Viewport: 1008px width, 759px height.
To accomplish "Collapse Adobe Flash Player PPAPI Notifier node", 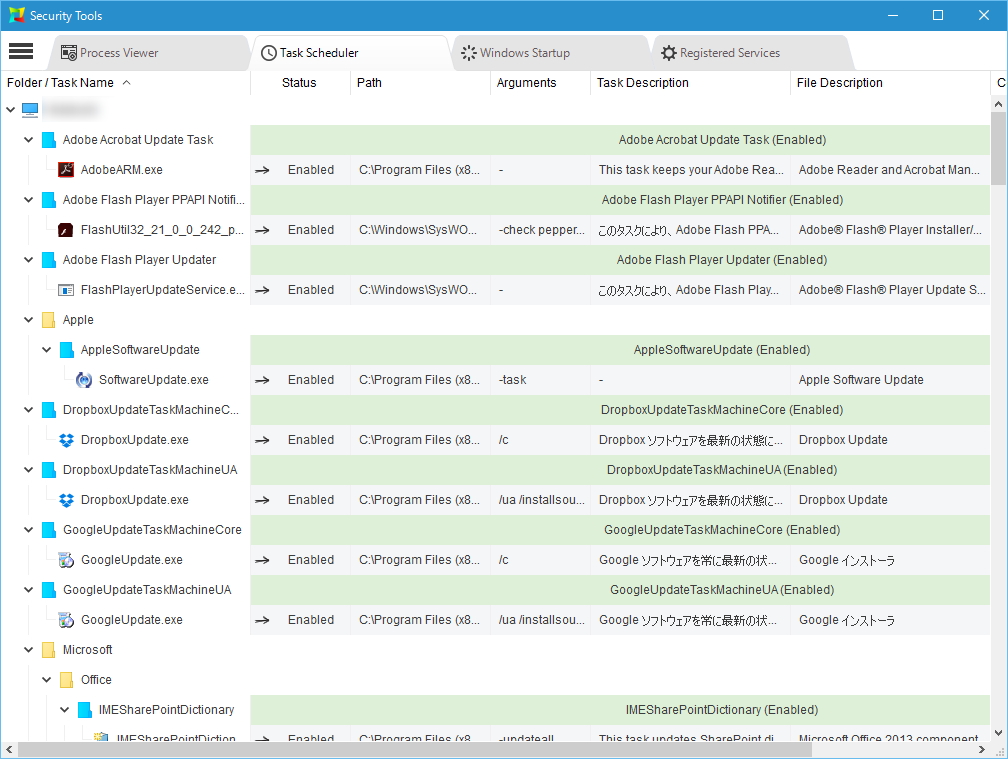I will 28,200.
